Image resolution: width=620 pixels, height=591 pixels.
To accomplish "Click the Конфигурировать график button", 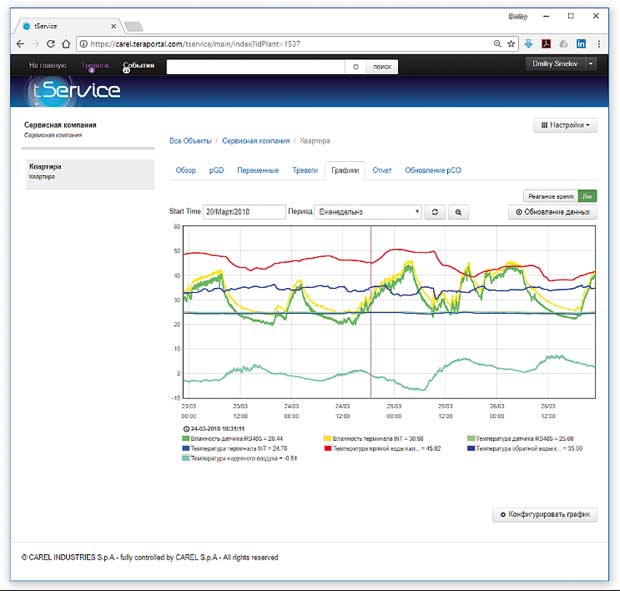I will 545,514.
